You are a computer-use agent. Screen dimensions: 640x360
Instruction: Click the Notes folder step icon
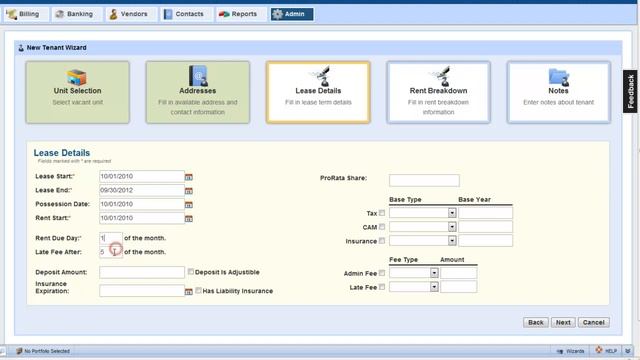pyautogui.click(x=559, y=77)
